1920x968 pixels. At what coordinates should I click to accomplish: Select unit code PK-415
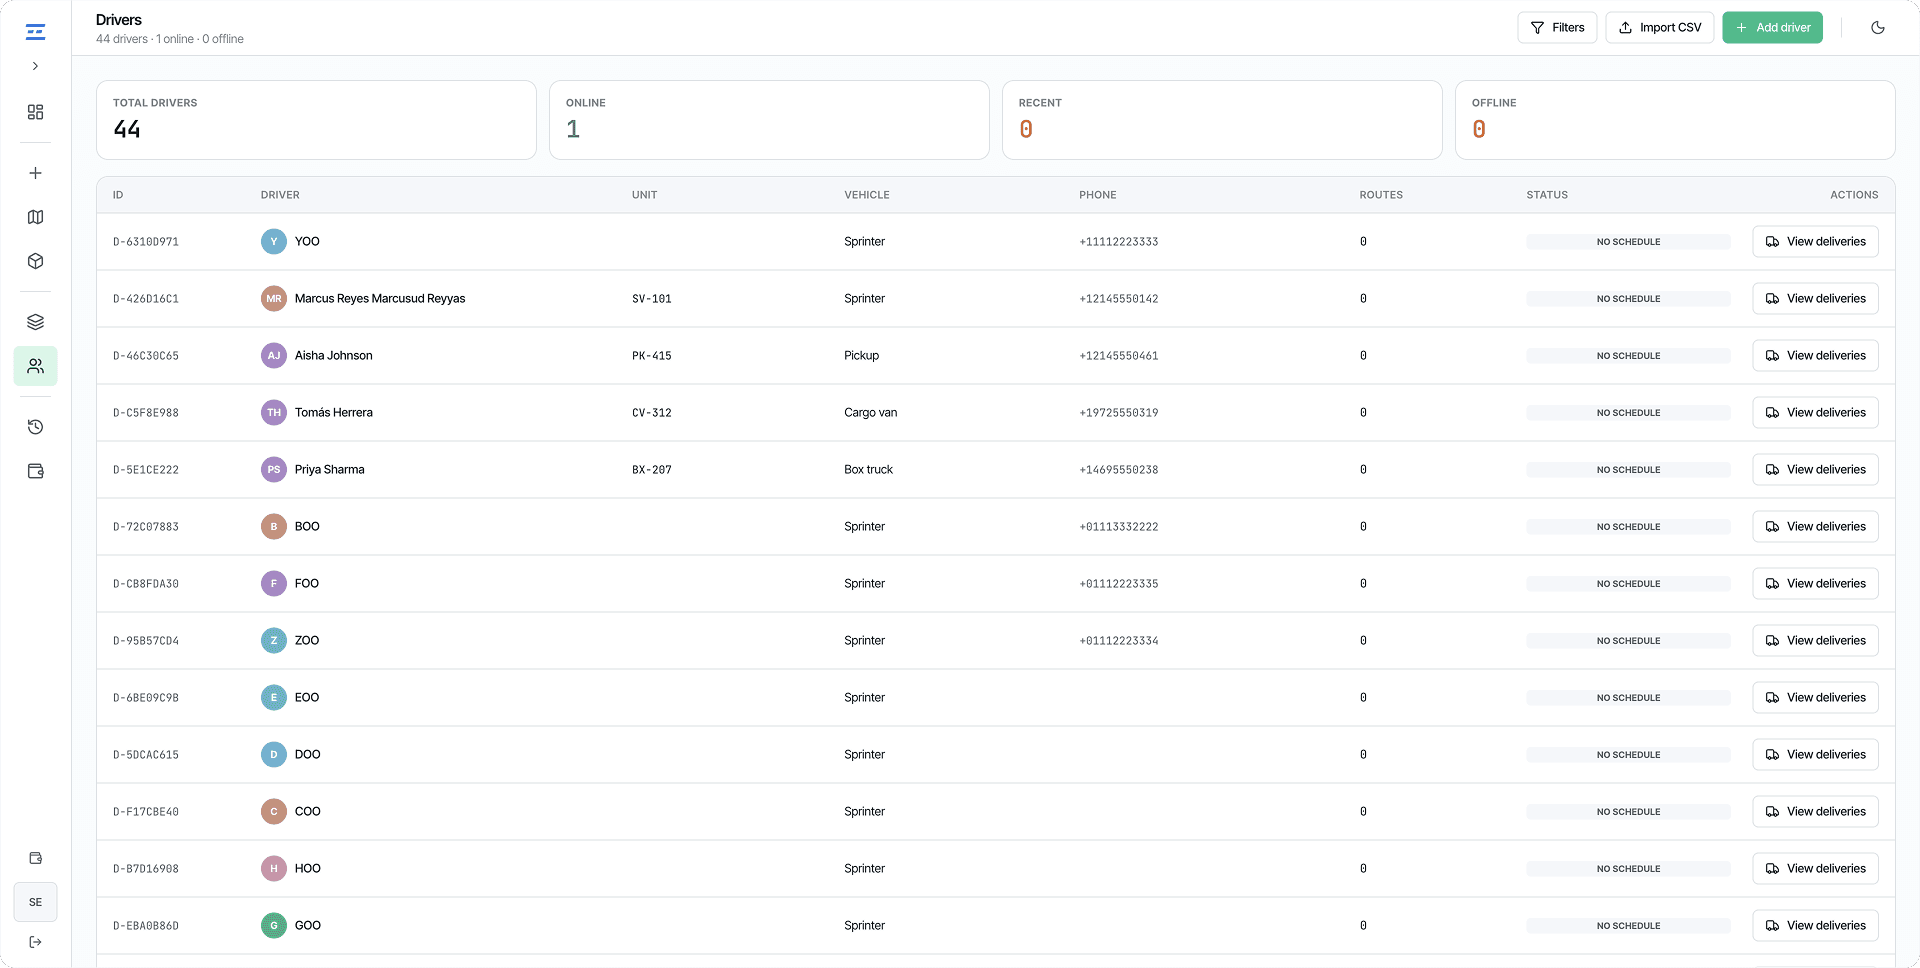point(652,356)
